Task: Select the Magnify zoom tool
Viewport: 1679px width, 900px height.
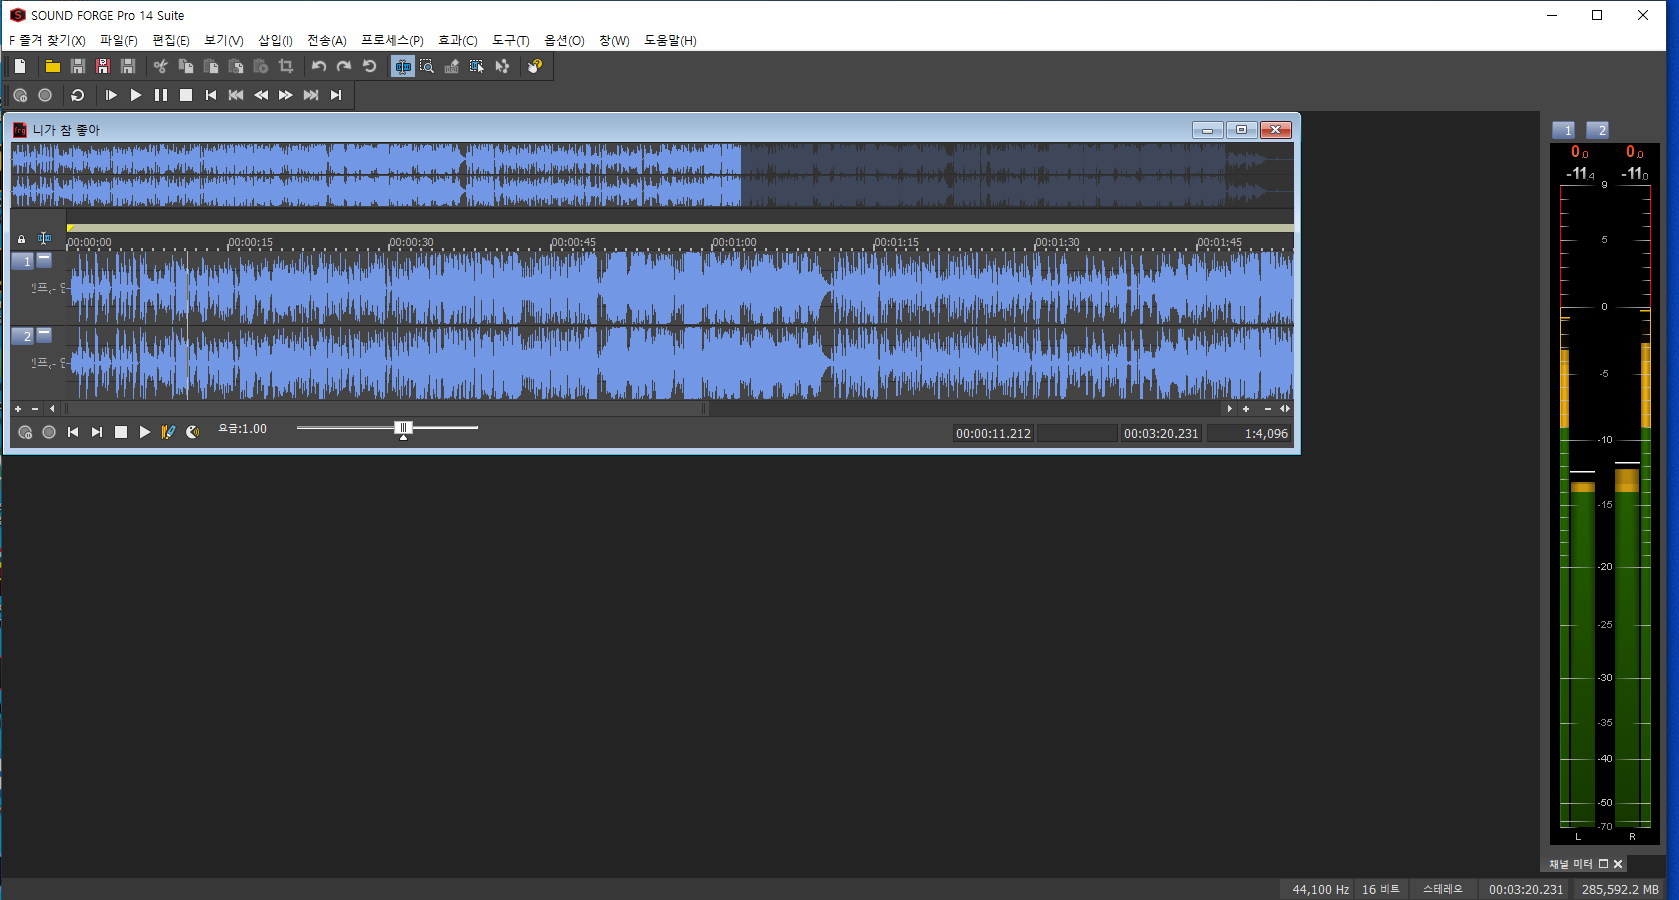Action: (x=427, y=66)
